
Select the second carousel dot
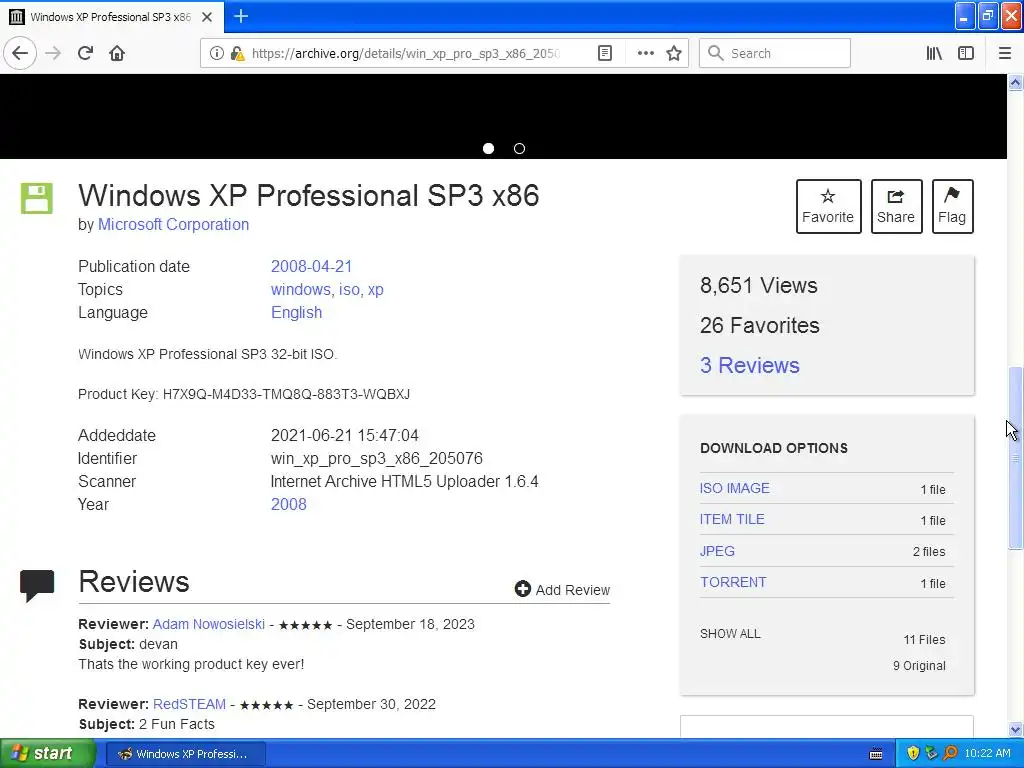coord(519,149)
